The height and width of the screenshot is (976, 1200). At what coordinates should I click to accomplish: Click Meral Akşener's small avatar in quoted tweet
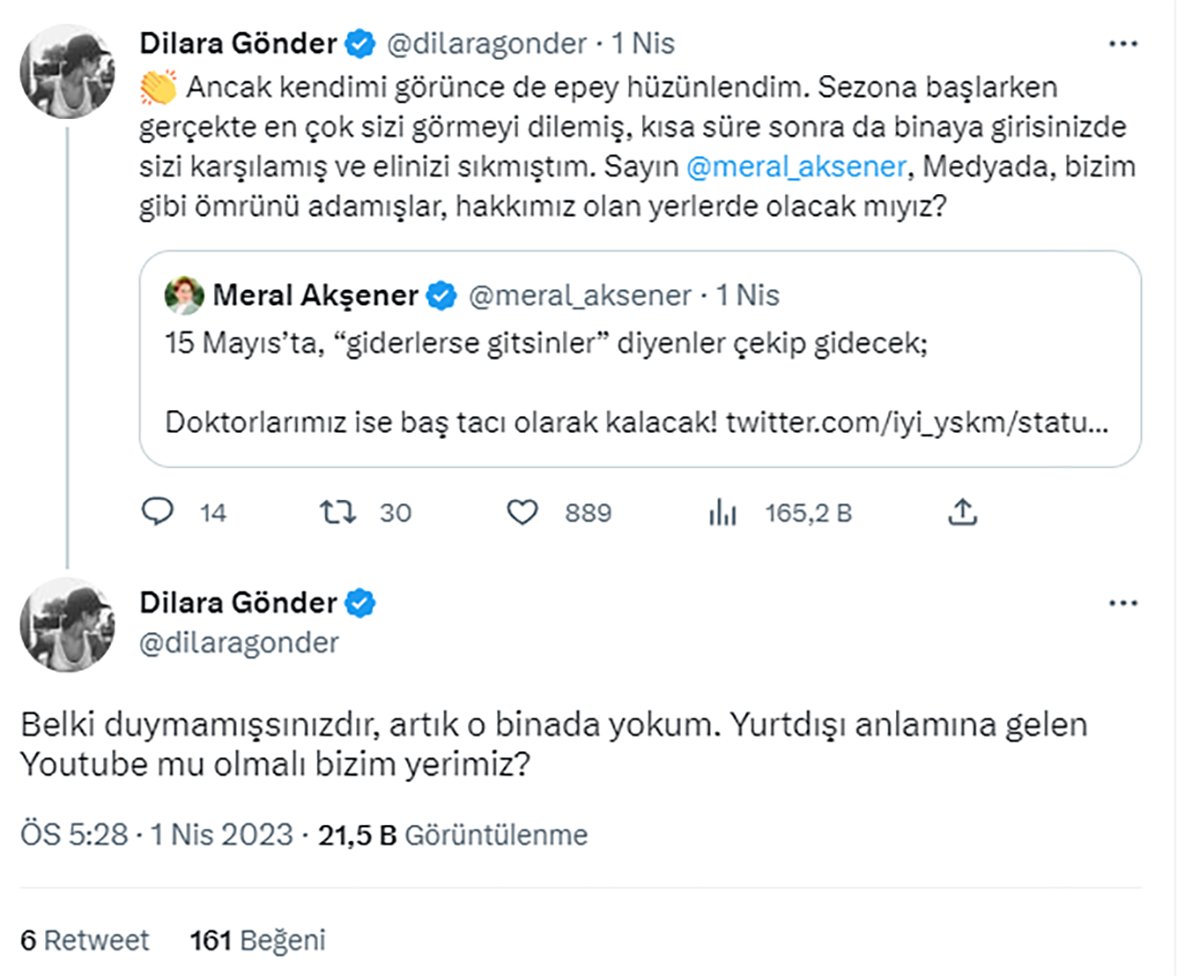pyautogui.click(x=185, y=296)
